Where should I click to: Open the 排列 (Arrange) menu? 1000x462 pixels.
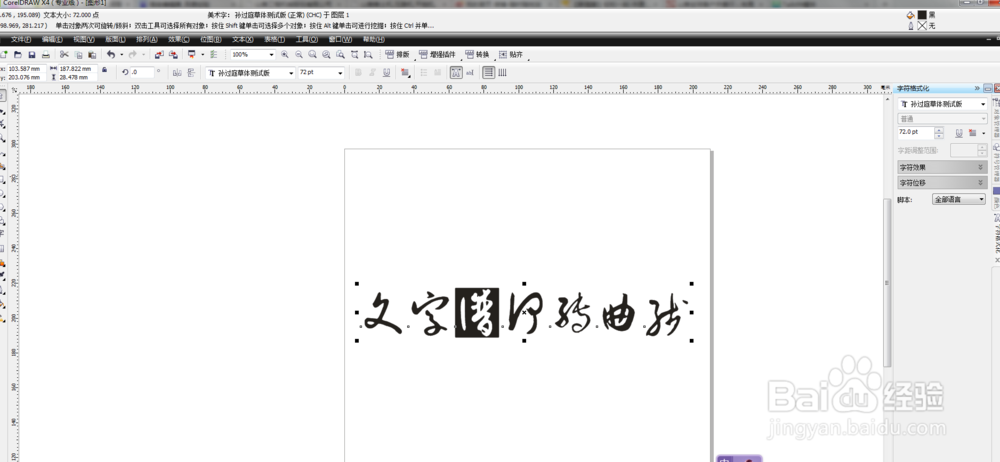pyautogui.click(x=147, y=40)
